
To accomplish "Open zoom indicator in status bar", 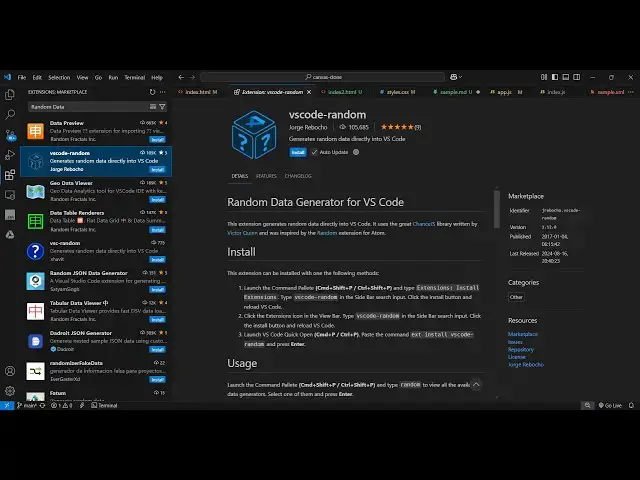I will click(587, 405).
